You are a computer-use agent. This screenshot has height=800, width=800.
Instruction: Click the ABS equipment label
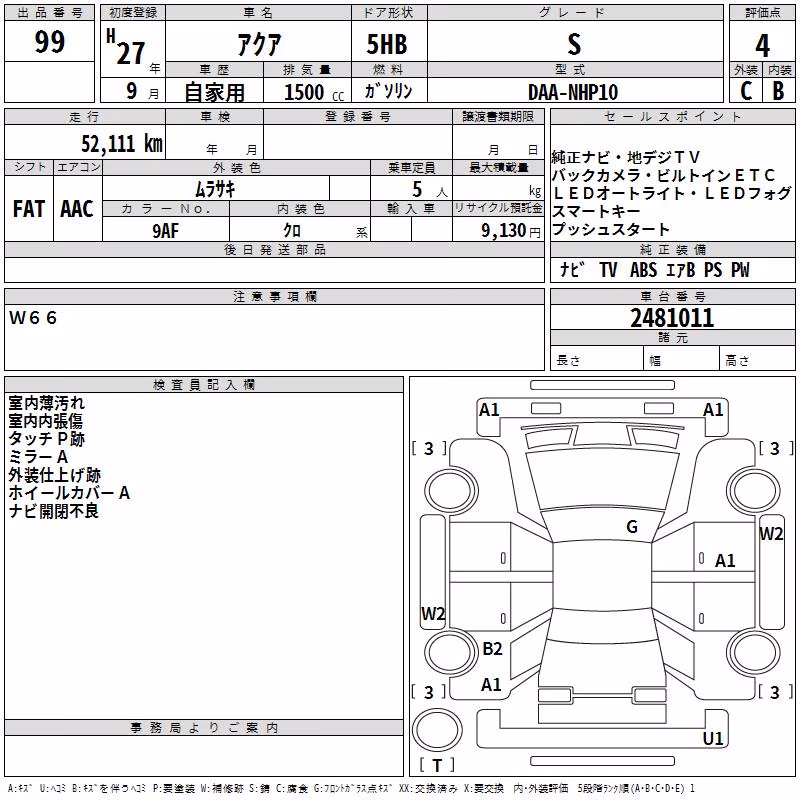(x=643, y=269)
